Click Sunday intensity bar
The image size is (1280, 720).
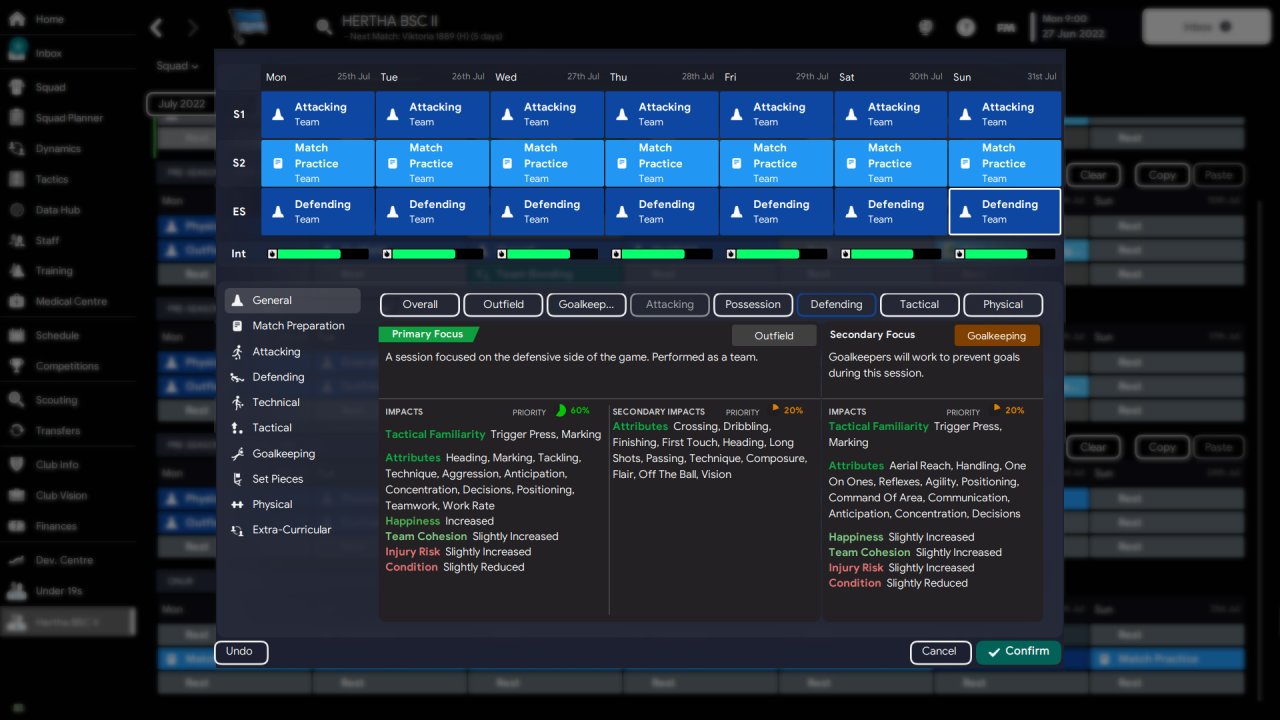point(1005,254)
